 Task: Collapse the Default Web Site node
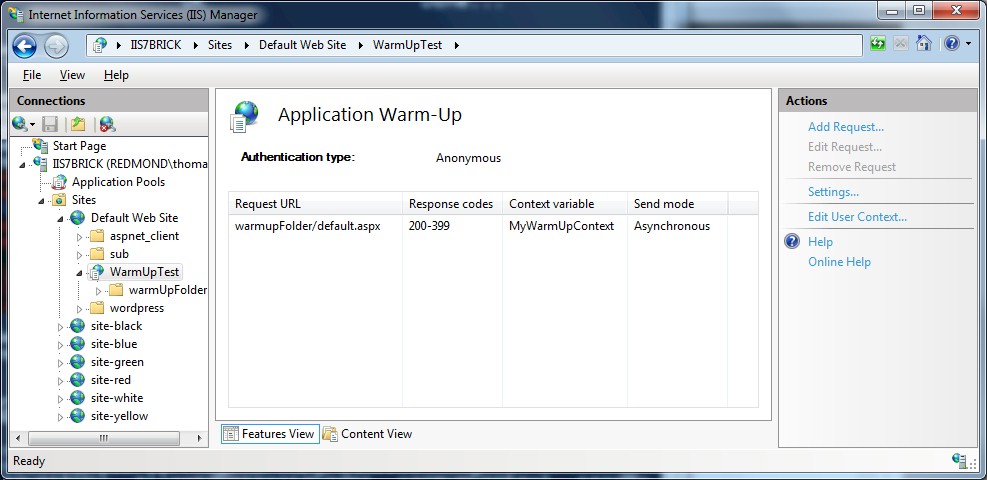[x=61, y=219]
